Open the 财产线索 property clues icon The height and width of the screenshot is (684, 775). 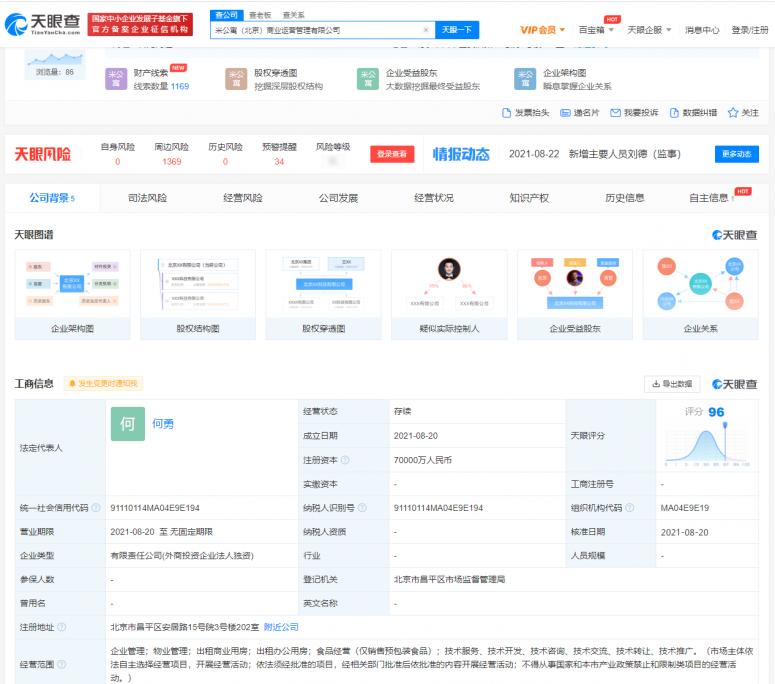coord(117,79)
